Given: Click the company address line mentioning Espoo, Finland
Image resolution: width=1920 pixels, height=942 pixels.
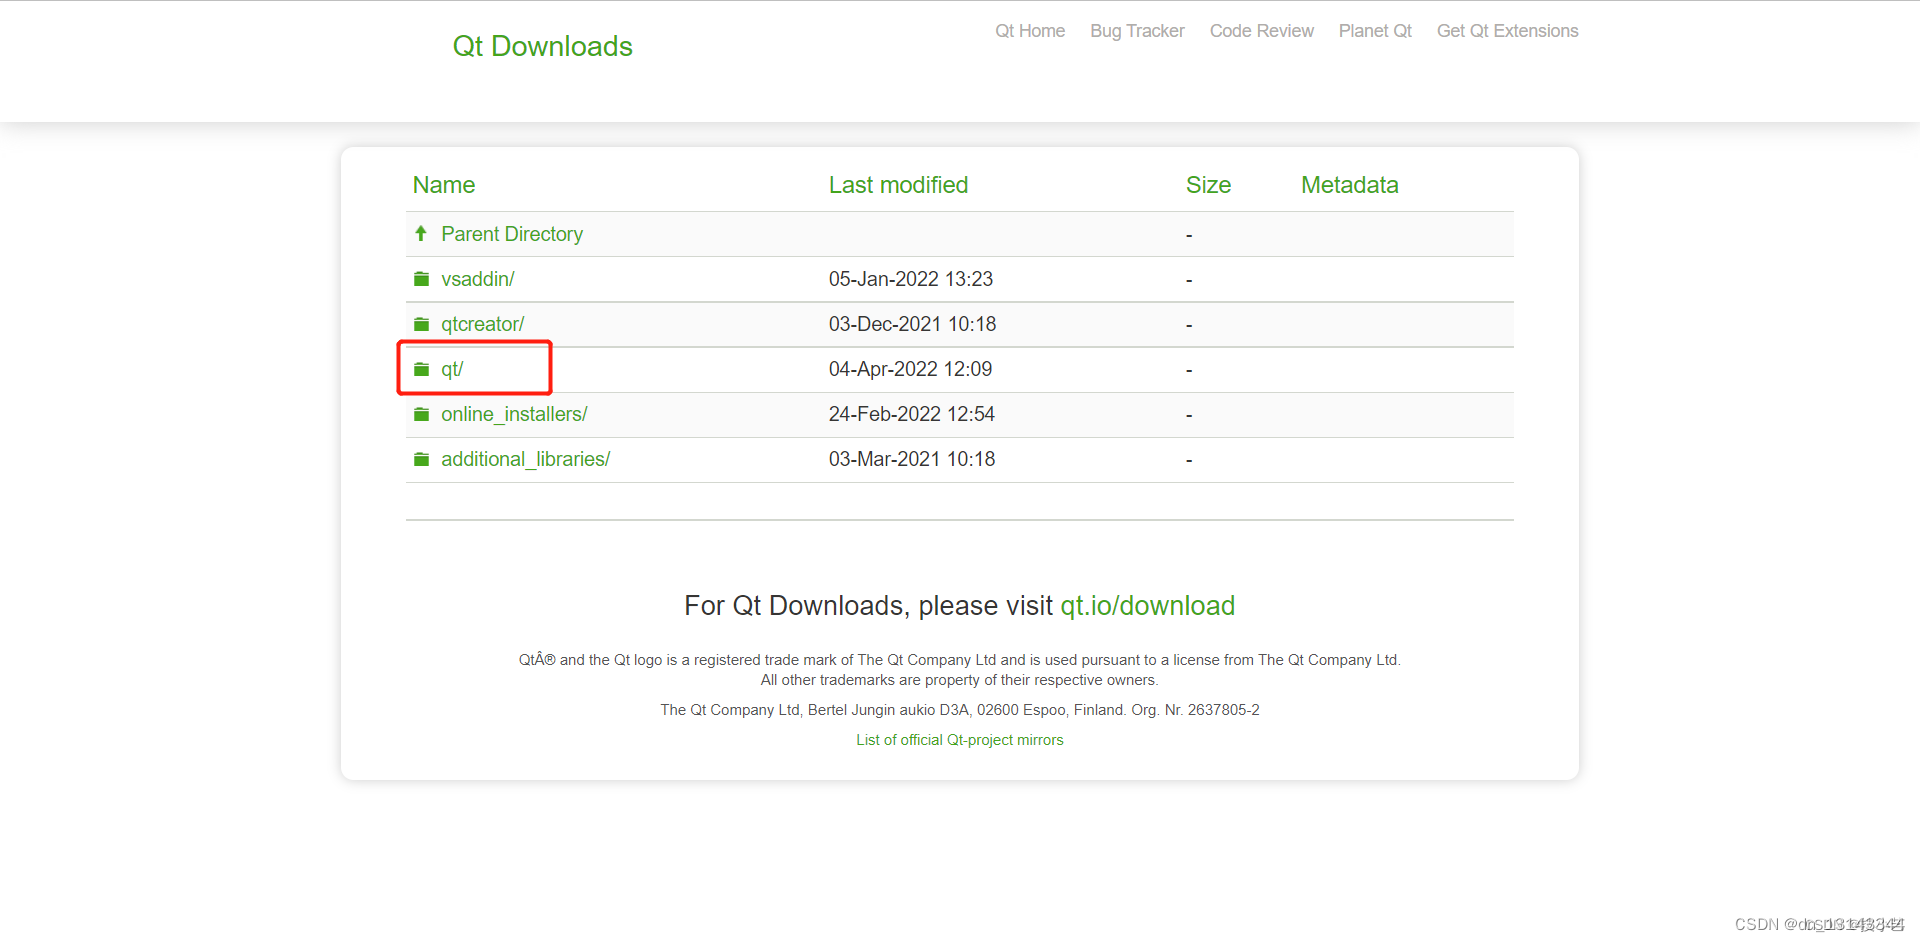Looking at the screenshot, I should (960, 710).
